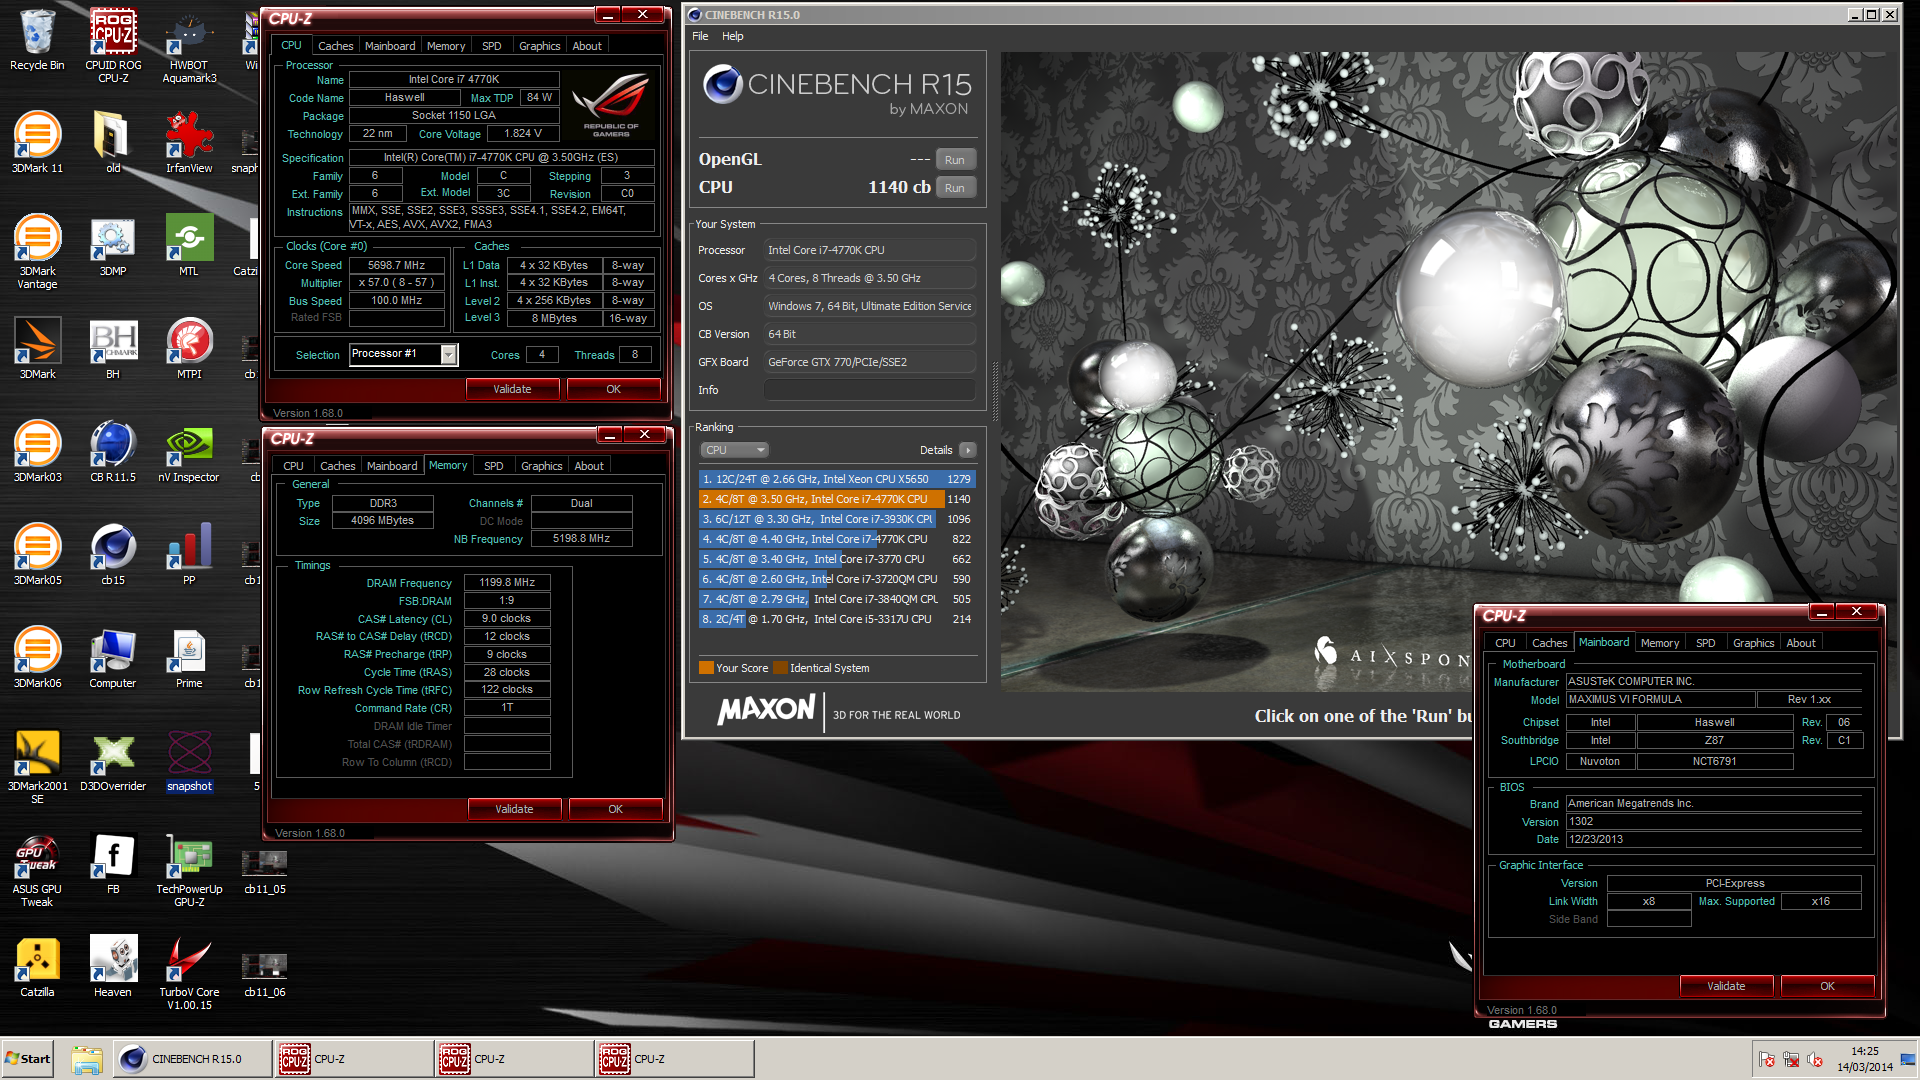Open 3DMark2001 SE desktop shortcut
Image resolution: width=1920 pixels, height=1080 pixels.
pyautogui.click(x=37, y=767)
